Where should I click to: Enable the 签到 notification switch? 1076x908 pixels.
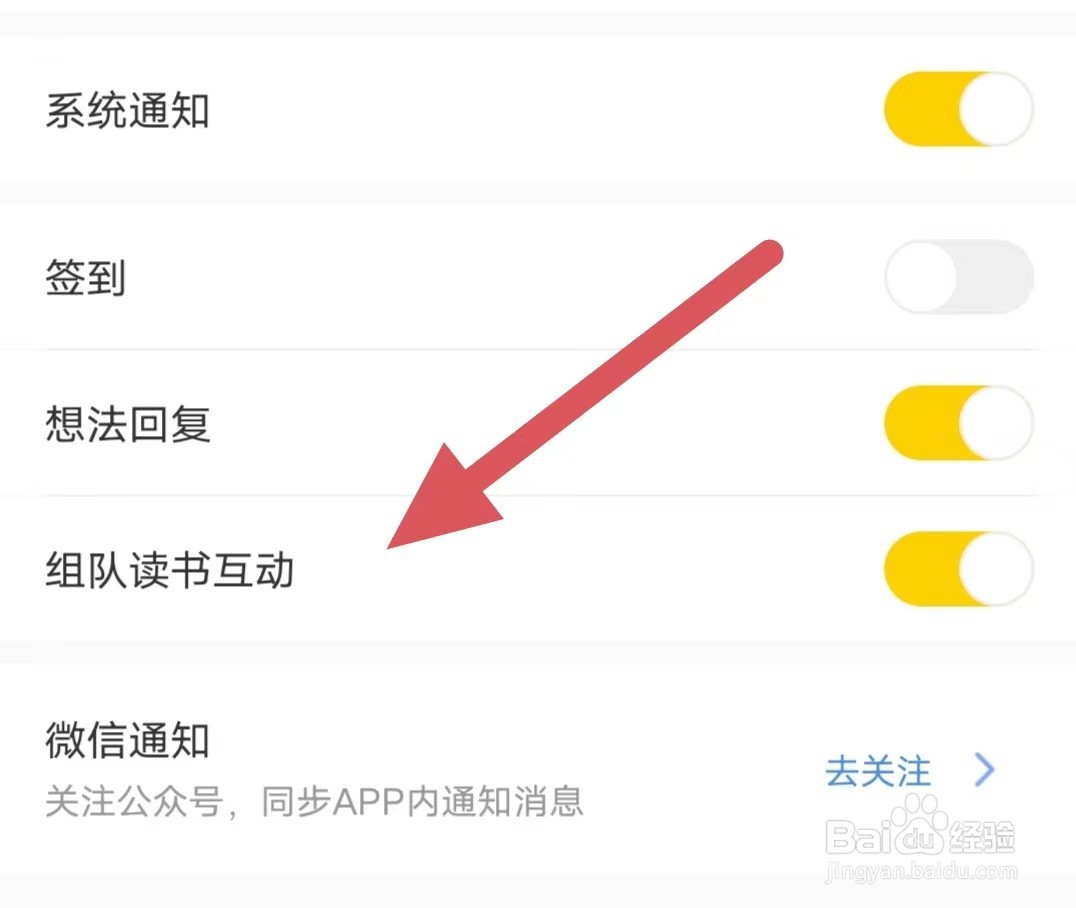pos(959,277)
